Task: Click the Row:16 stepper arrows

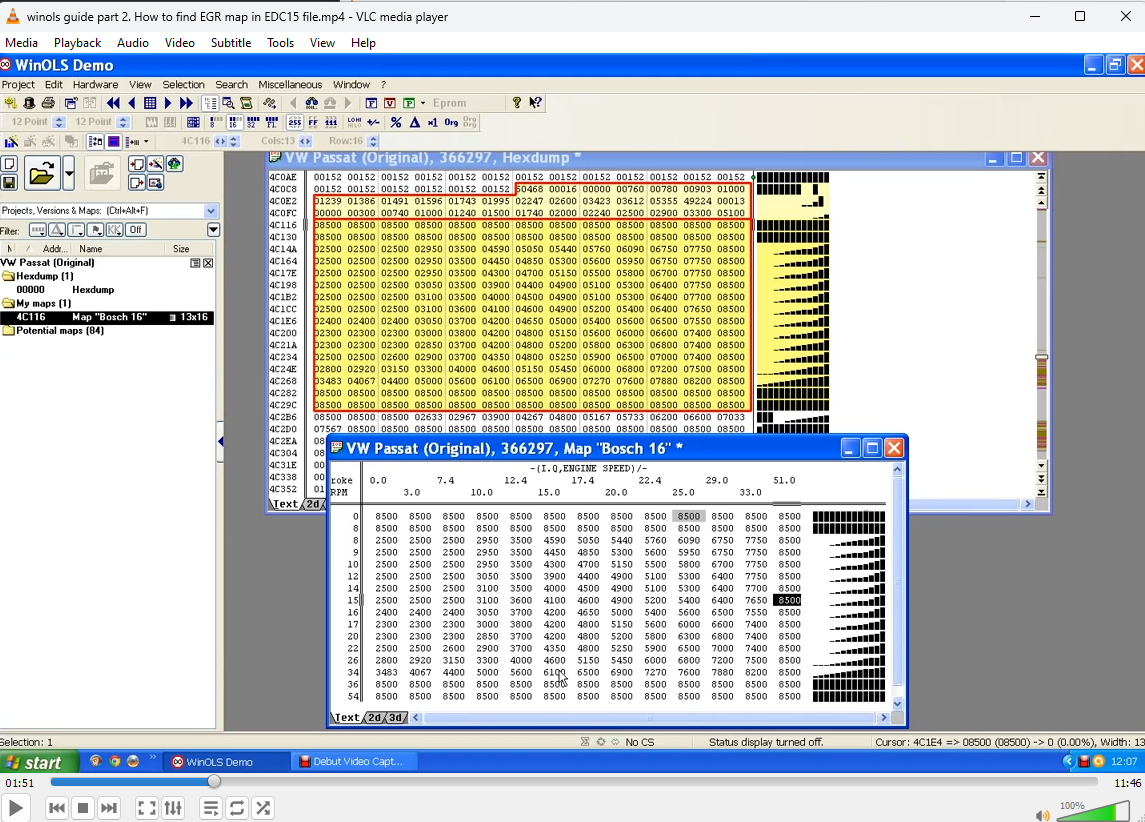Action: click(373, 141)
